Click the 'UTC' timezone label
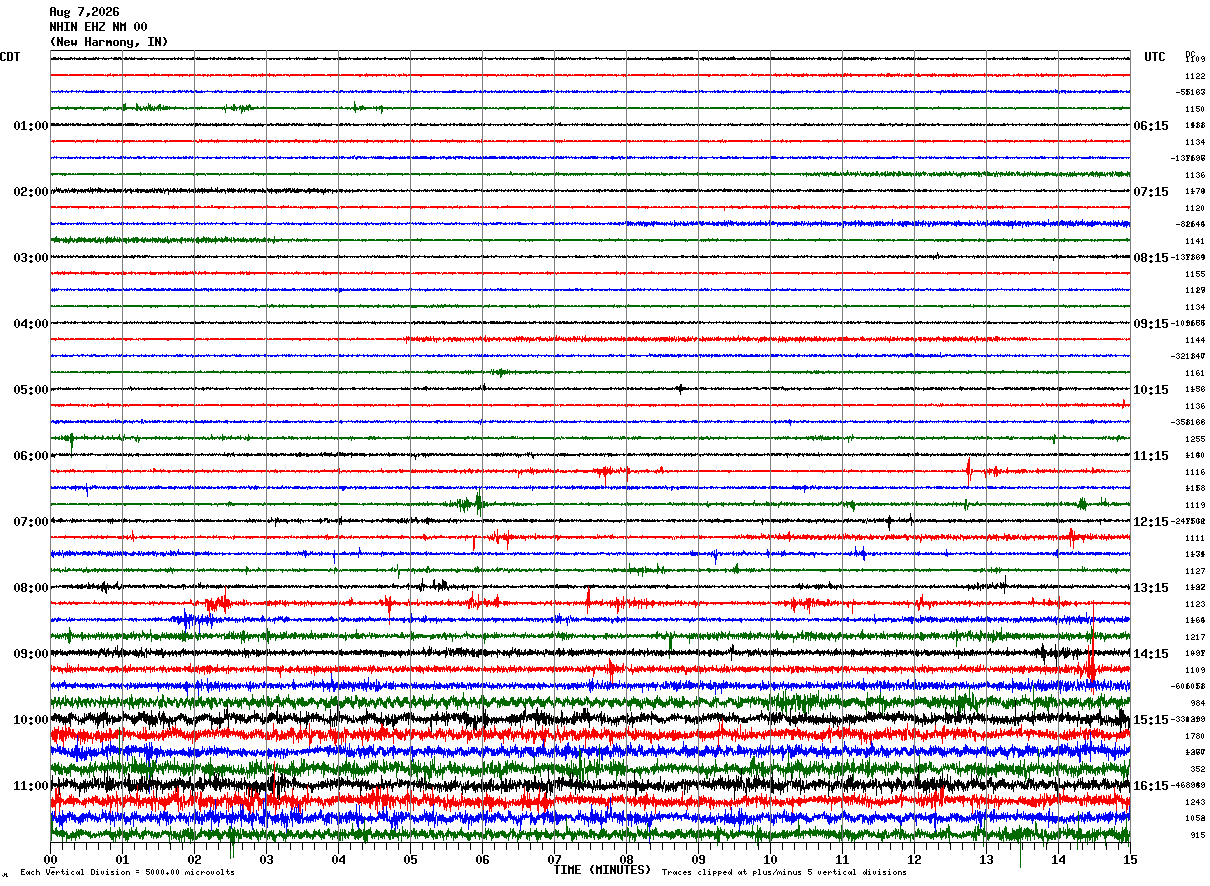 (1155, 57)
